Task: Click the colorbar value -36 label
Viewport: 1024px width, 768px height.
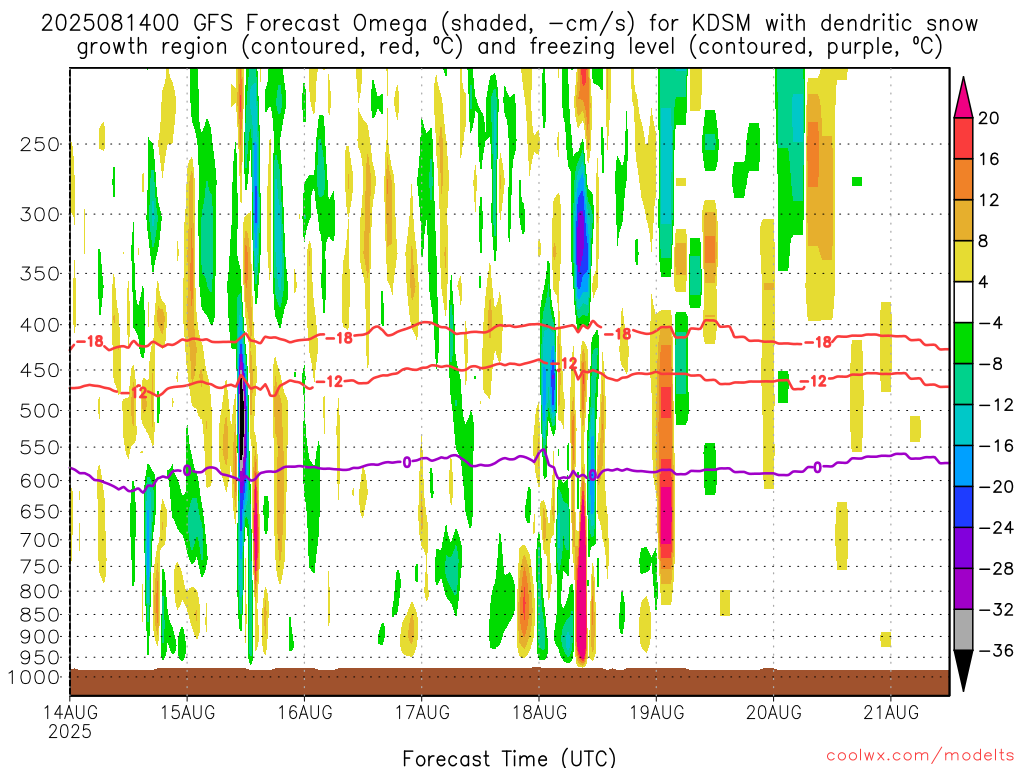Action: point(995,650)
